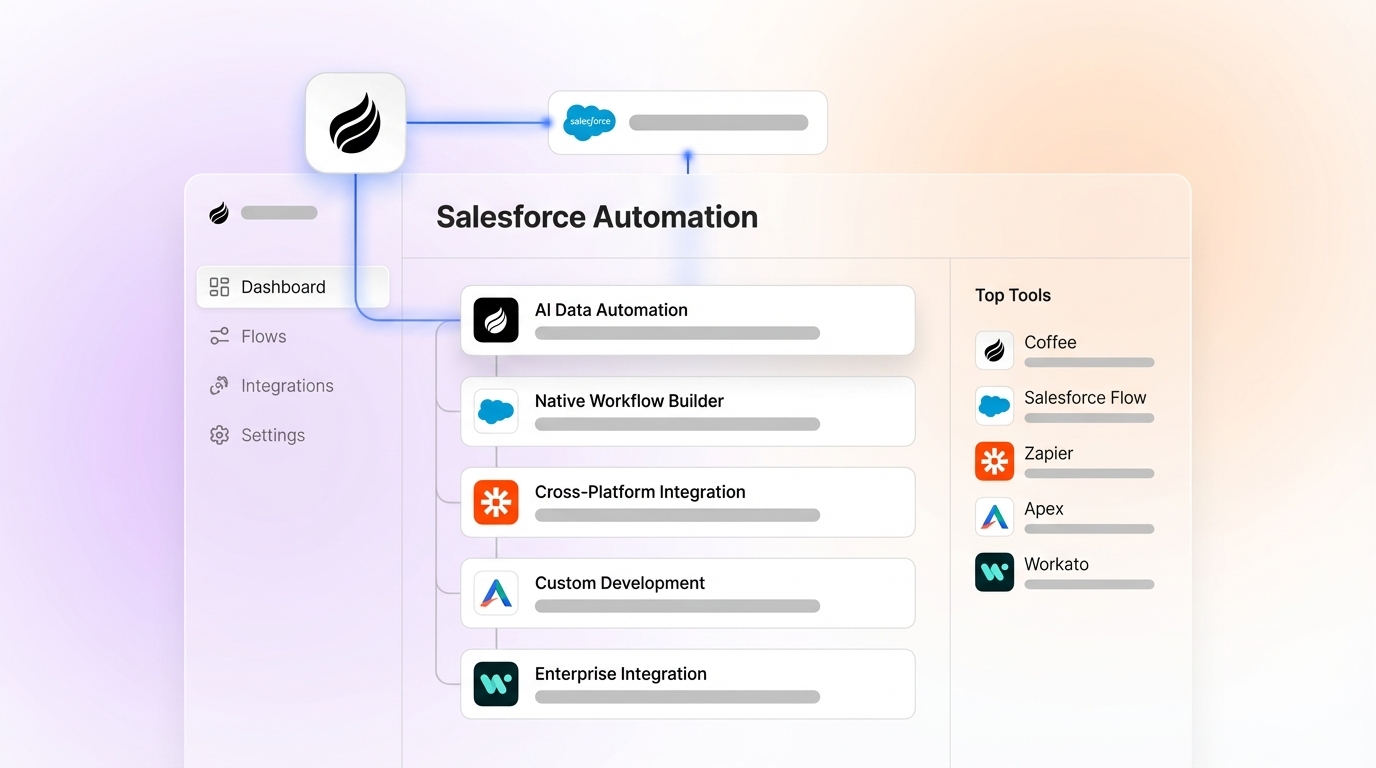Select the Salesforce icon in the top pill

pyautogui.click(x=589, y=122)
